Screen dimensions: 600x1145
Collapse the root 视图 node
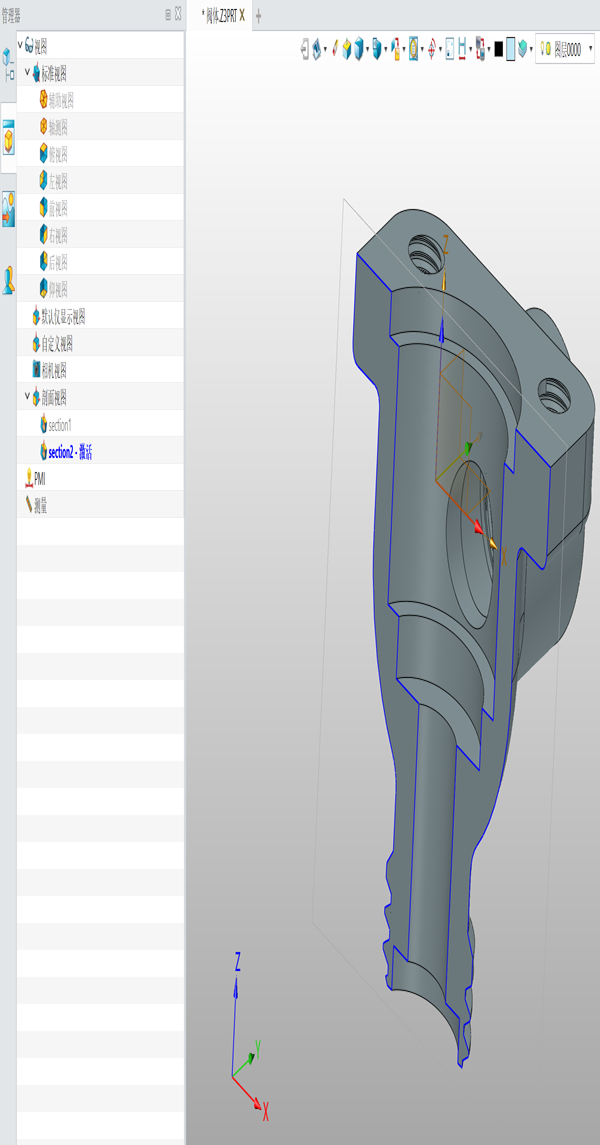(20, 45)
